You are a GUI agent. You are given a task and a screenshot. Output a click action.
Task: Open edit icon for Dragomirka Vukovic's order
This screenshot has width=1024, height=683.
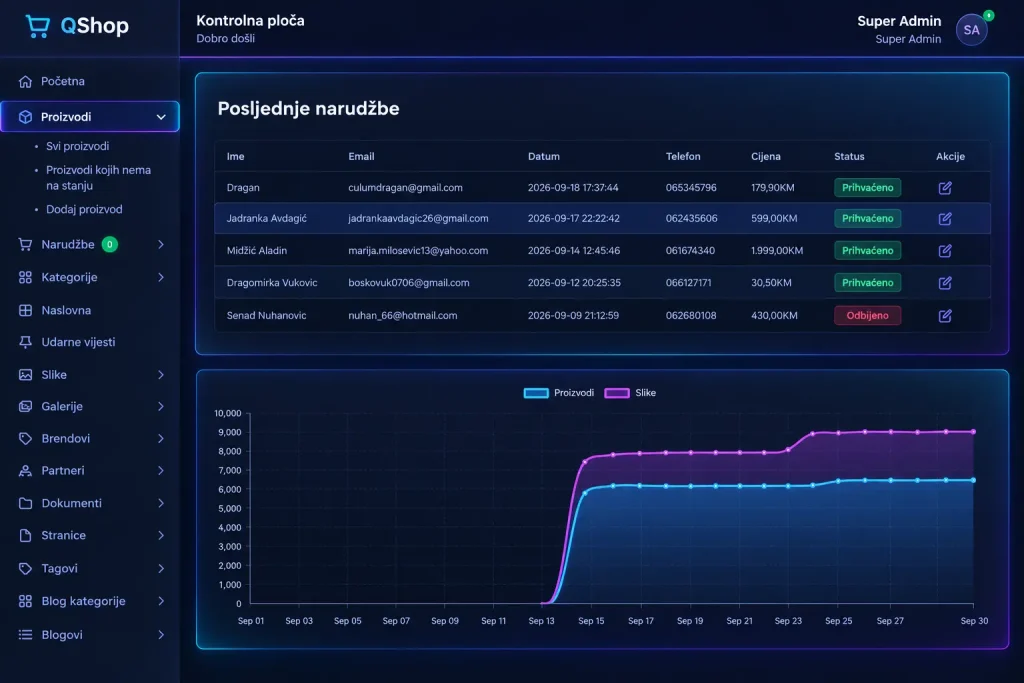click(945, 283)
